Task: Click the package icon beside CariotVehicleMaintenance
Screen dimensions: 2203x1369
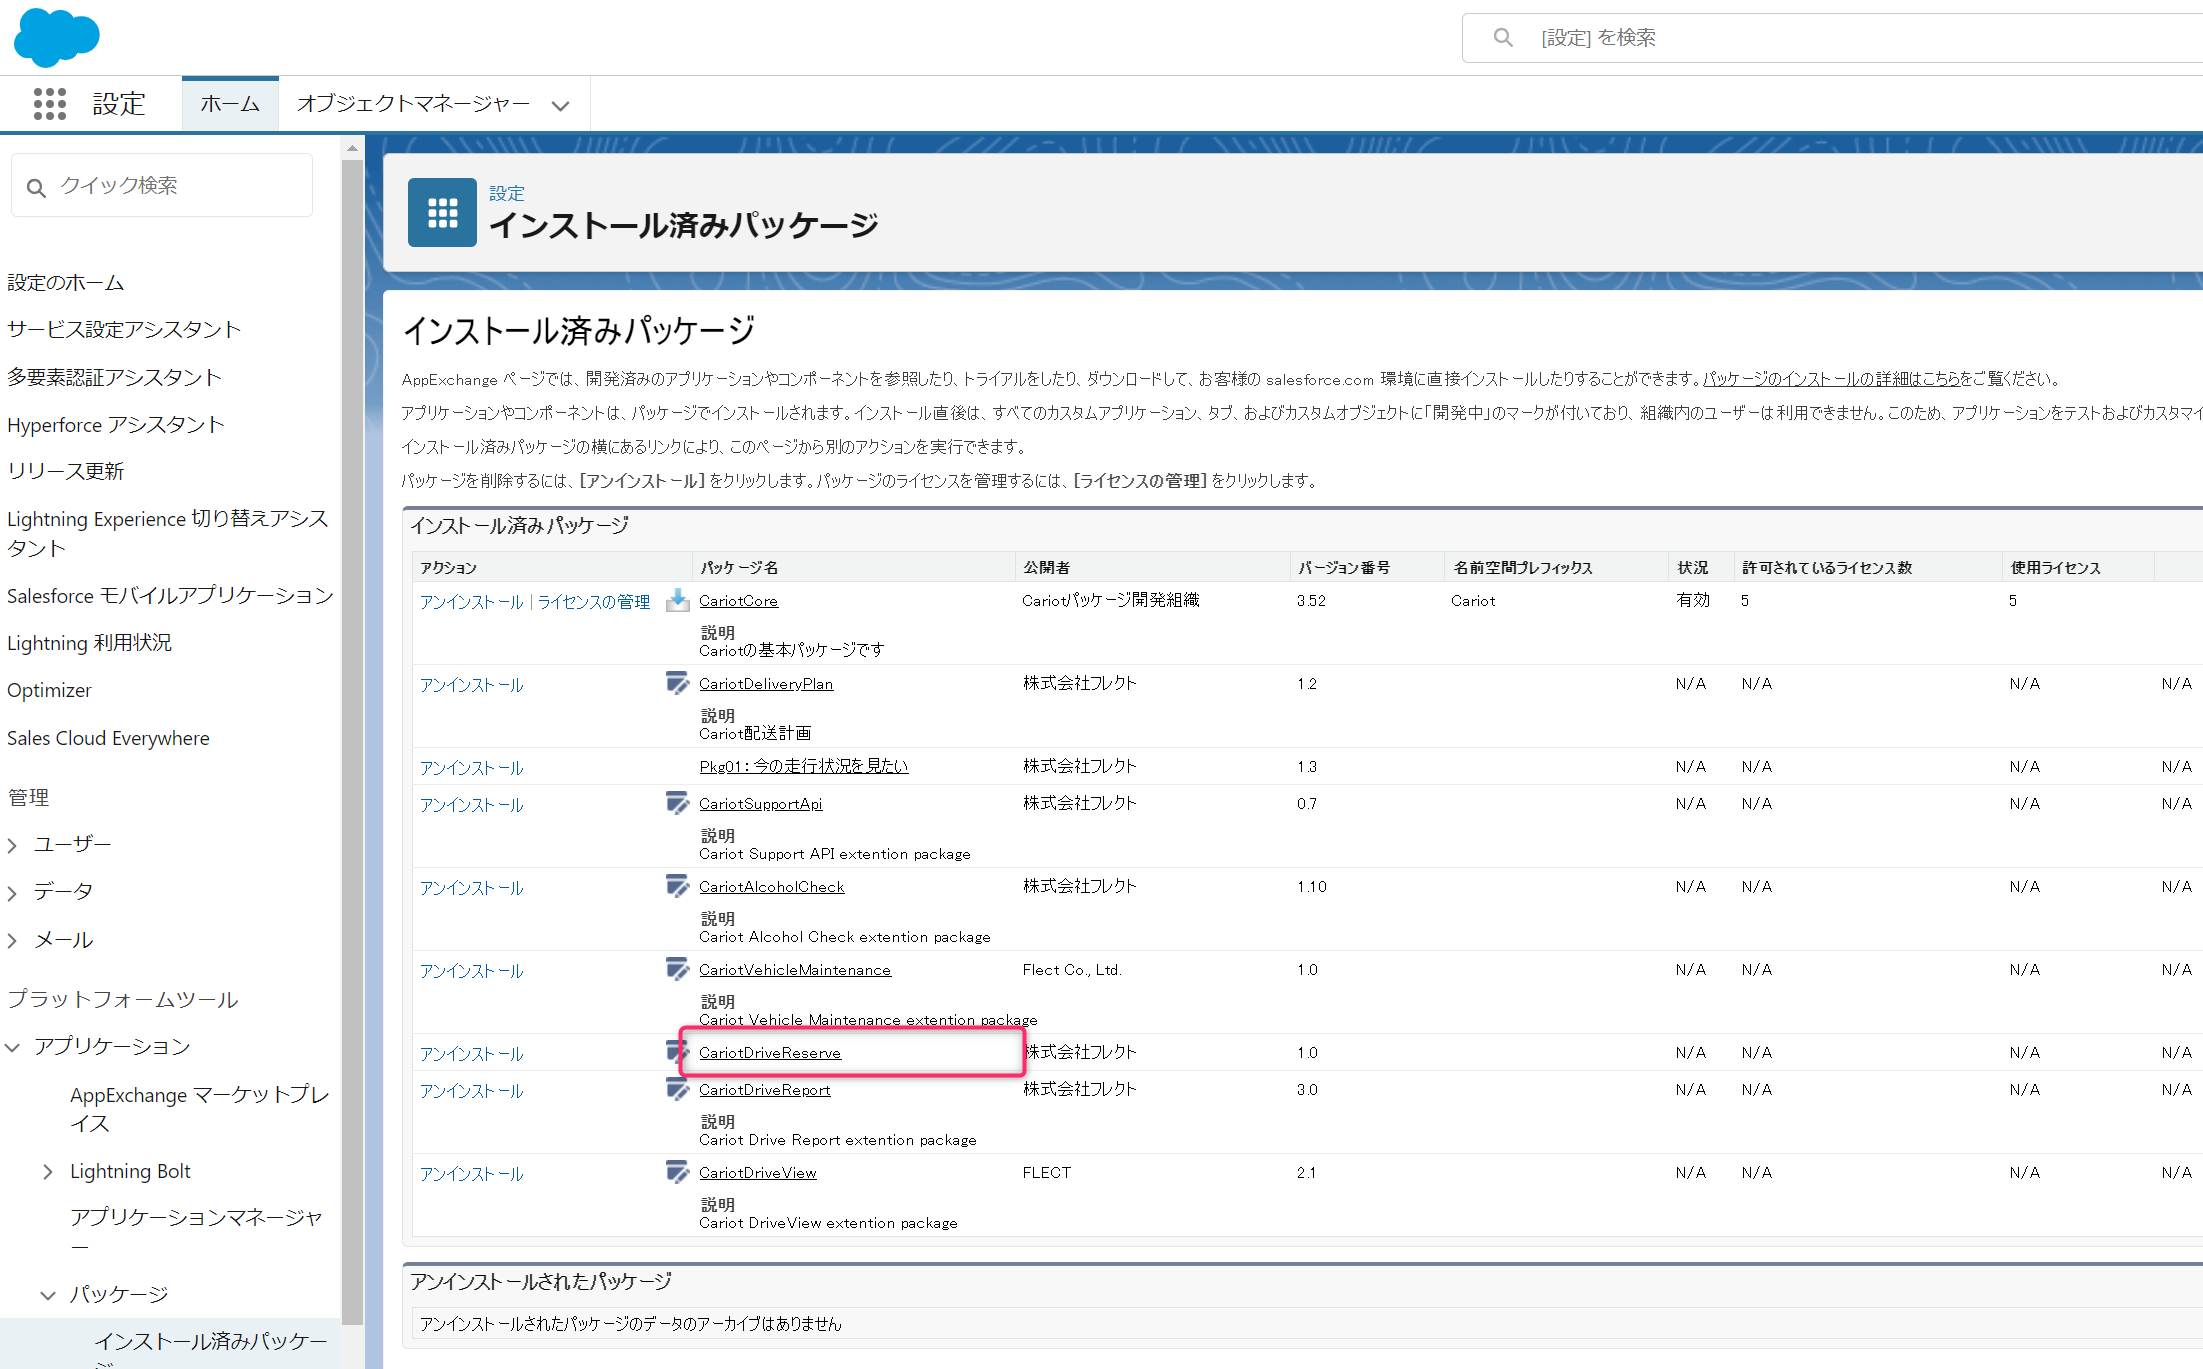Action: [677, 969]
